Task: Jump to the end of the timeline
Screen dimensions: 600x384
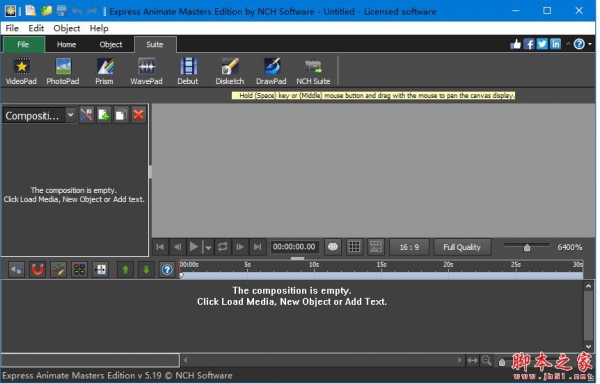Action: click(x=258, y=247)
